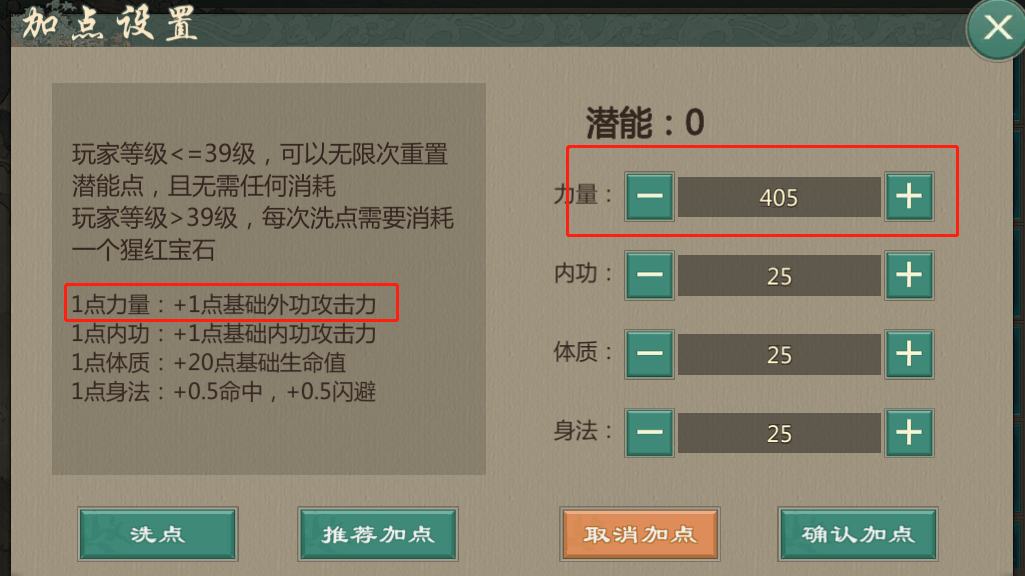Select the 力量 value field showing 405
This screenshot has width=1025, height=576.
pos(779,197)
